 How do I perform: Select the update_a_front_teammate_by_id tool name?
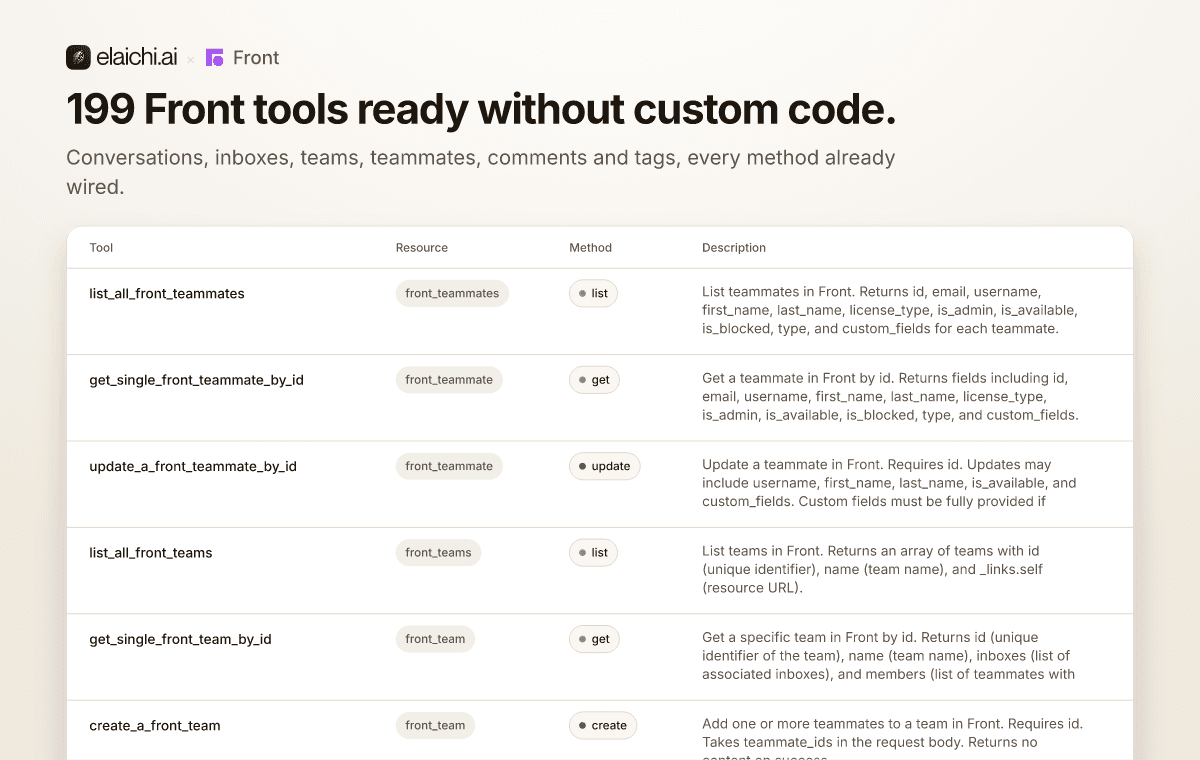pos(193,466)
